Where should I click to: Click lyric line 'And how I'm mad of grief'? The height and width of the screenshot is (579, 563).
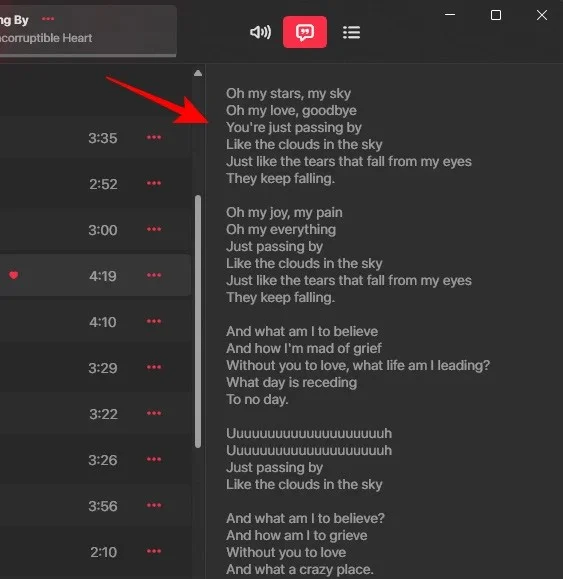point(304,348)
